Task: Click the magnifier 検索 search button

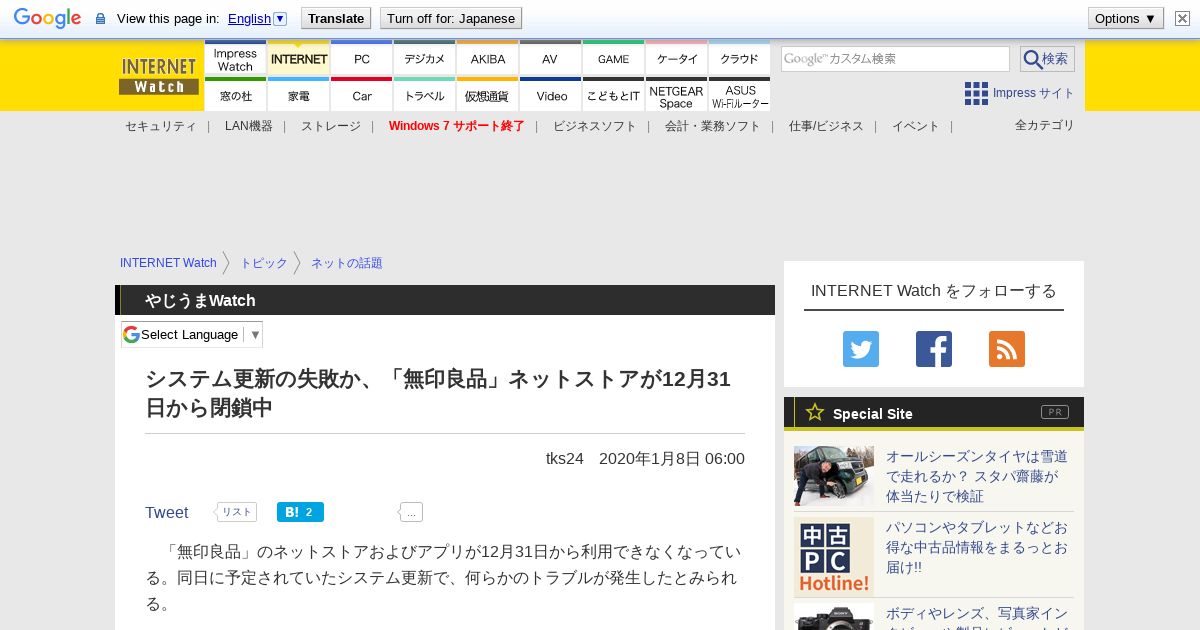Action: pos(1047,59)
